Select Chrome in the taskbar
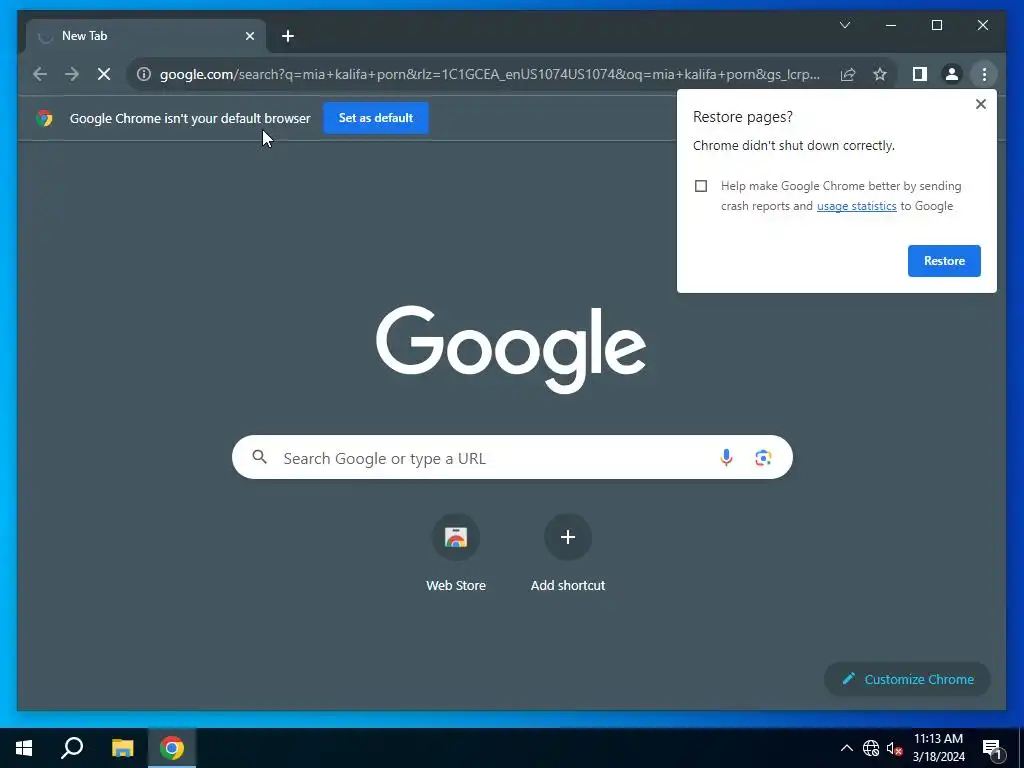The height and width of the screenshot is (768, 1024). (x=172, y=748)
